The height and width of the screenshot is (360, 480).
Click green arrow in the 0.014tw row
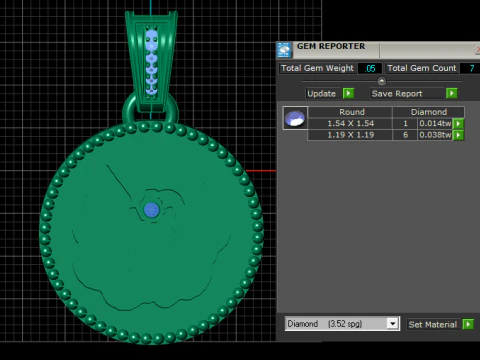[459, 124]
